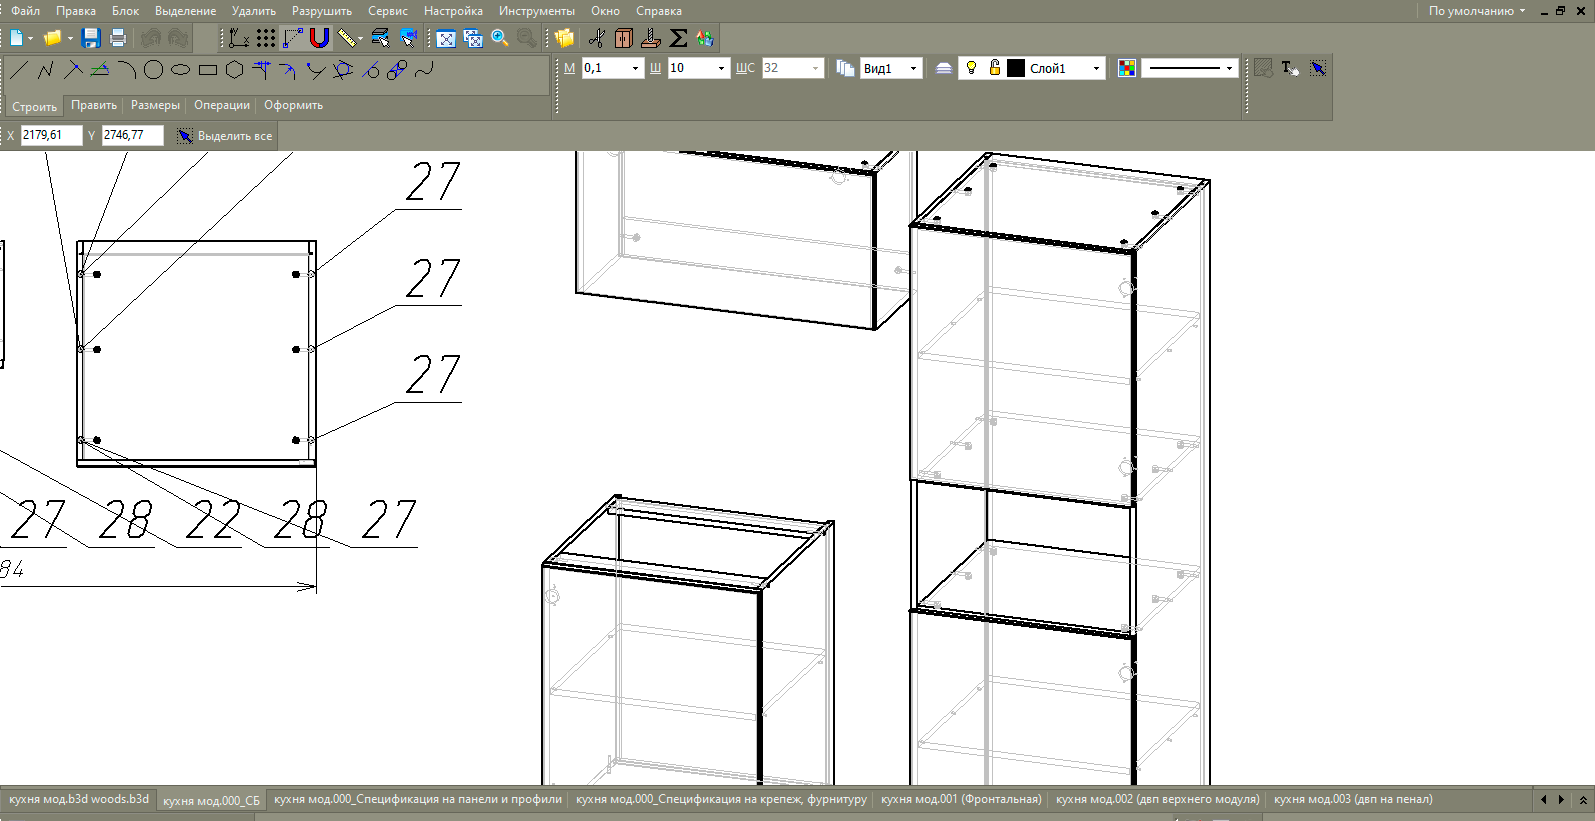Open the Инструменты menu

(537, 11)
